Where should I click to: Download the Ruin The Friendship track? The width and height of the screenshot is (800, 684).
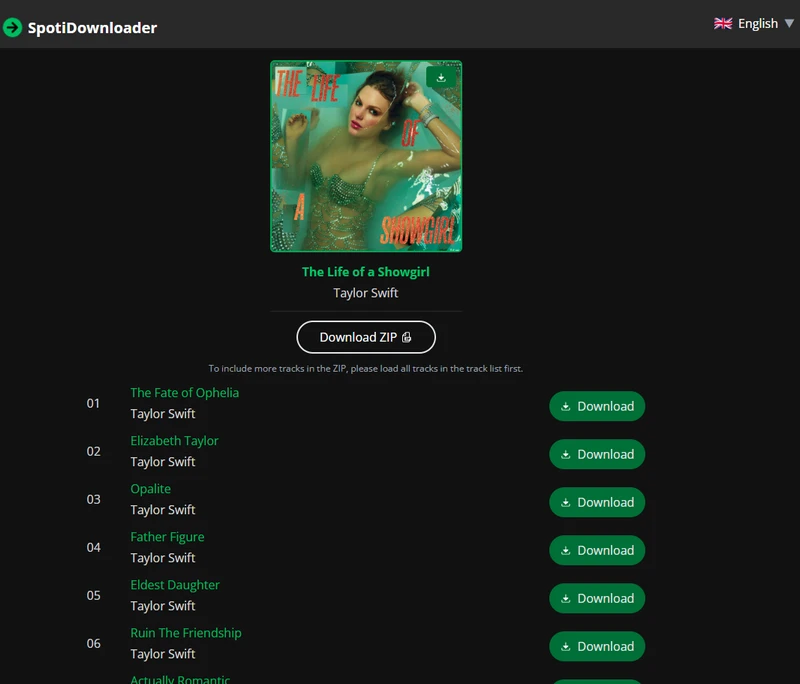coord(597,646)
